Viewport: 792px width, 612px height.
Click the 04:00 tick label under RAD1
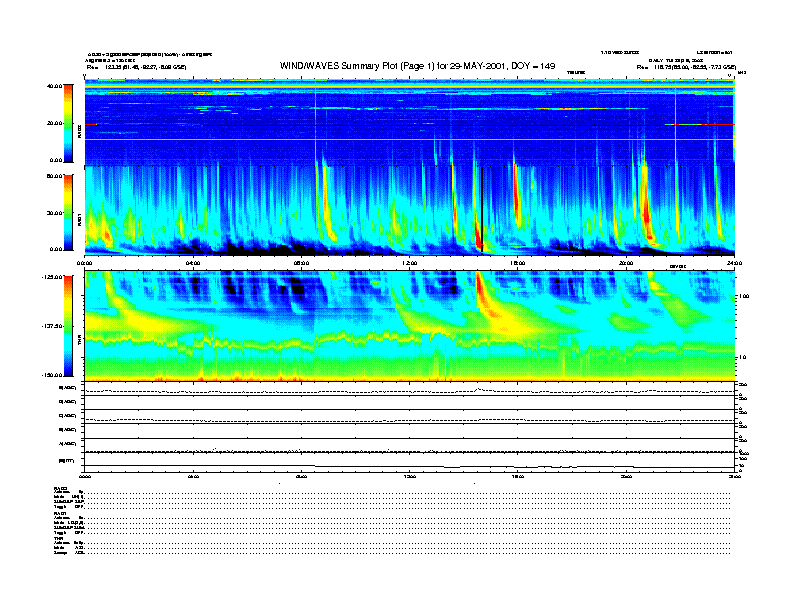coord(193,263)
